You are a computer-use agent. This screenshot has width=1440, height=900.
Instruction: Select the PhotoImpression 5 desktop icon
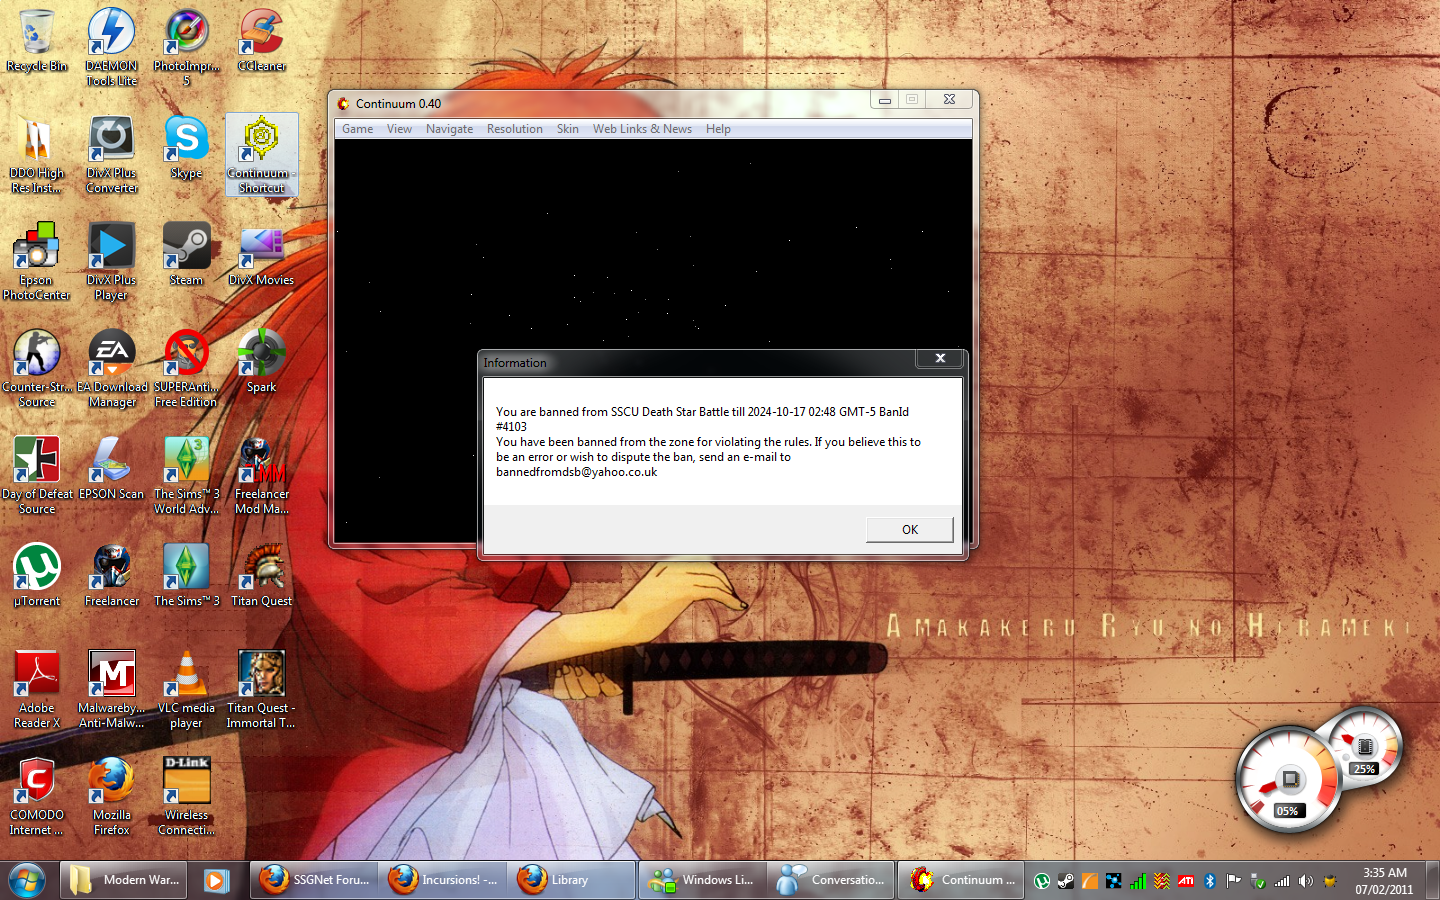tap(186, 47)
